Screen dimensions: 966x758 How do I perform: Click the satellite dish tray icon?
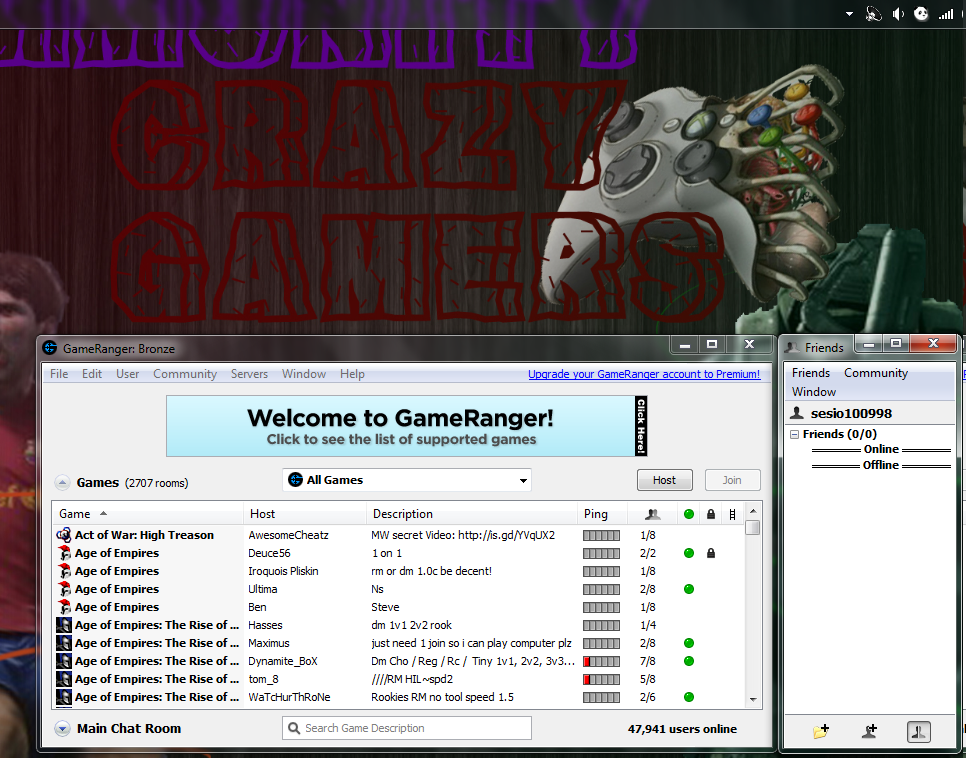pos(873,14)
